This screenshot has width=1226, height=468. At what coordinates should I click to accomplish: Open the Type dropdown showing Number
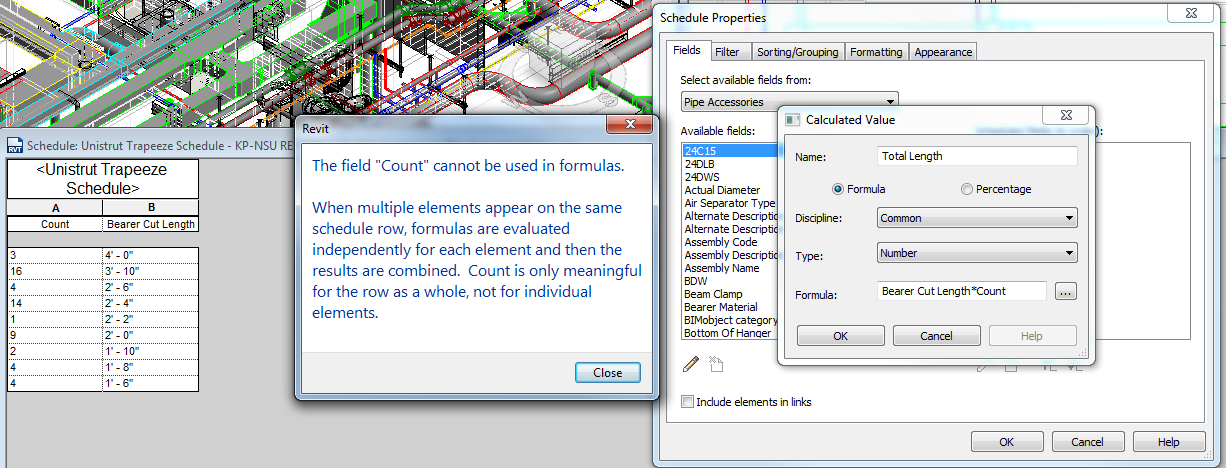pos(977,253)
